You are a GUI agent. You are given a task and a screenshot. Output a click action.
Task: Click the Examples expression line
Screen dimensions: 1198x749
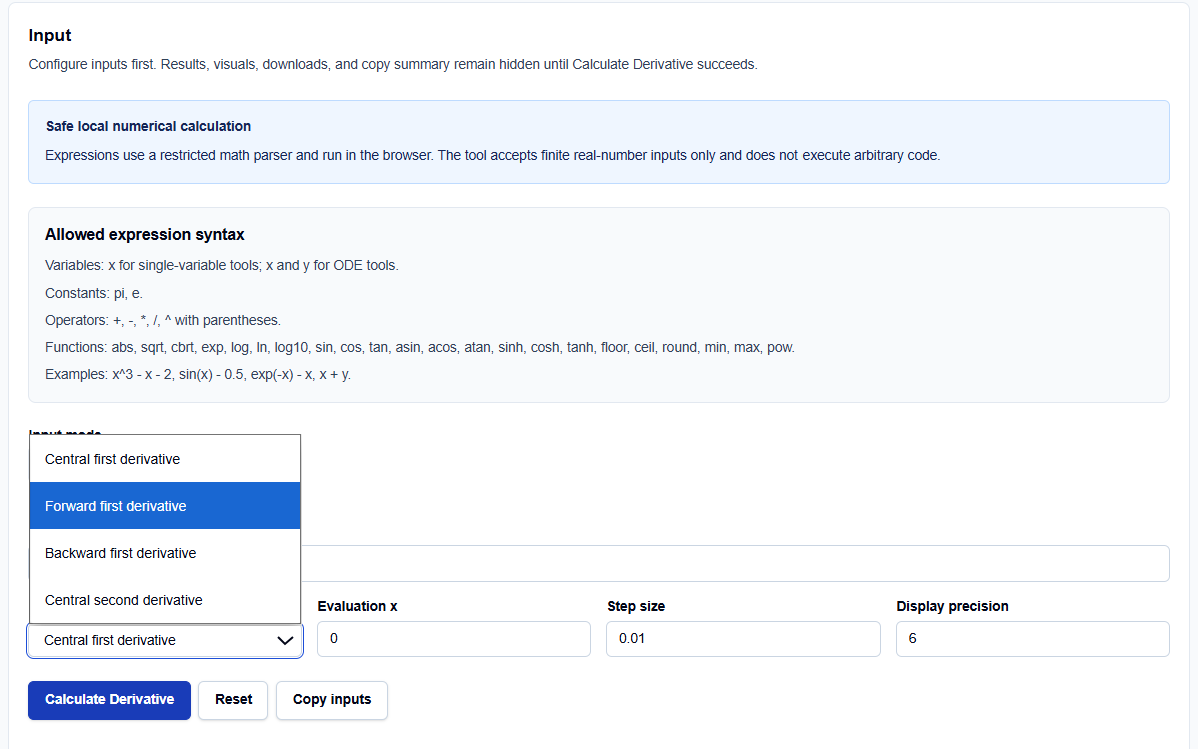coord(198,374)
